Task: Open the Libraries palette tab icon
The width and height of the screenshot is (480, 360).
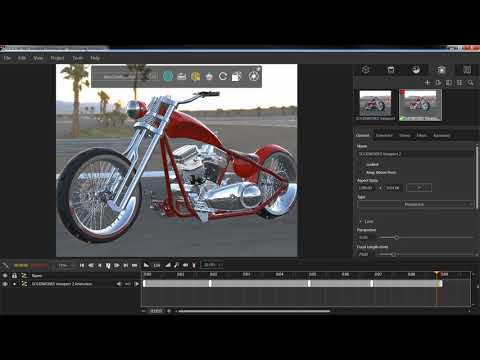Action: (x=467, y=69)
